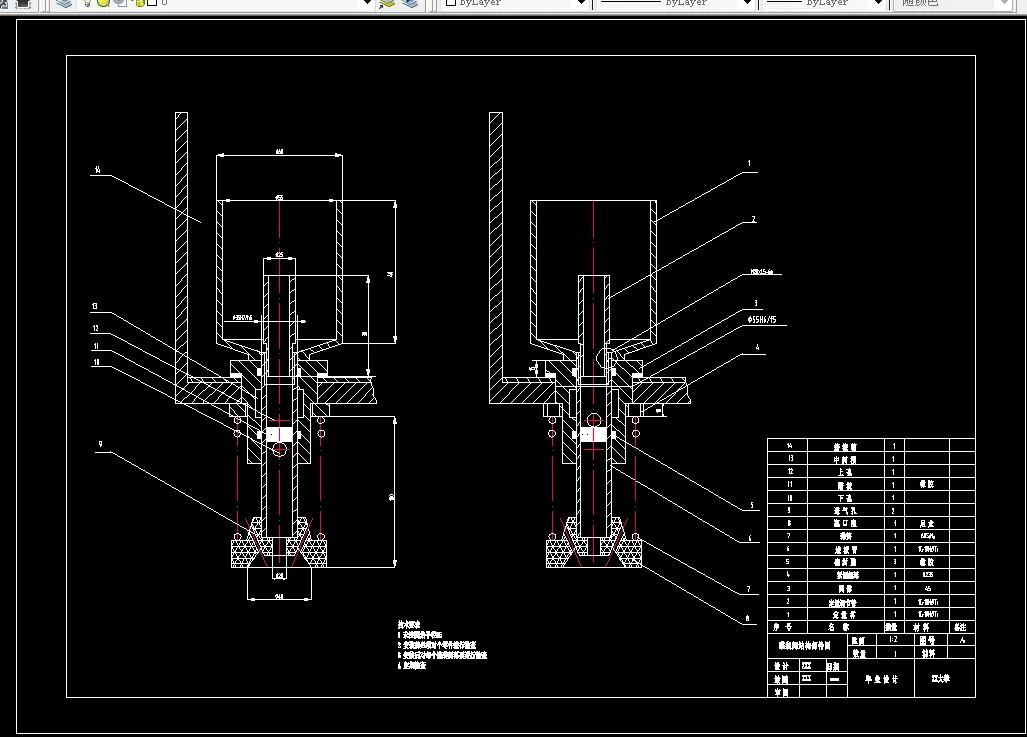Viewport: 1027px width, 737px height.
Task: Expand the lineweight dropdown arrow
Action: [x=879, y=3]
